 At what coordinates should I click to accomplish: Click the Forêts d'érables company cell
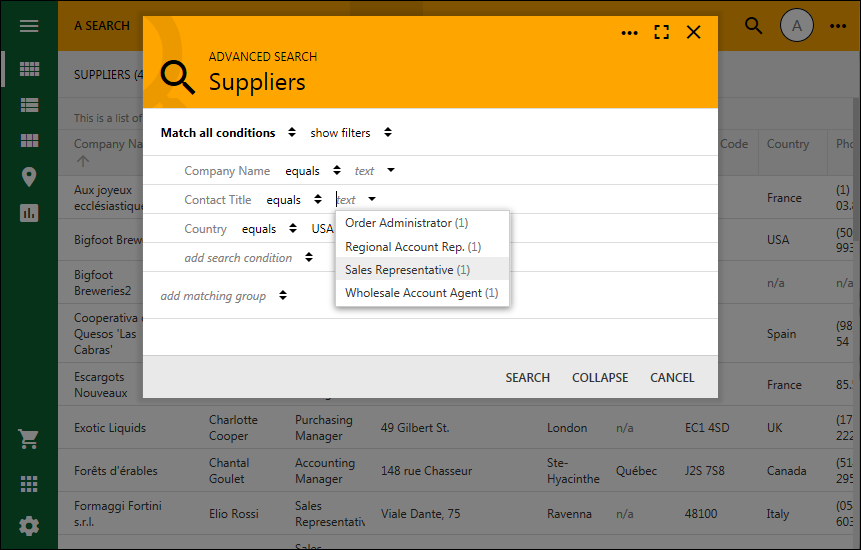click(116, 470)
